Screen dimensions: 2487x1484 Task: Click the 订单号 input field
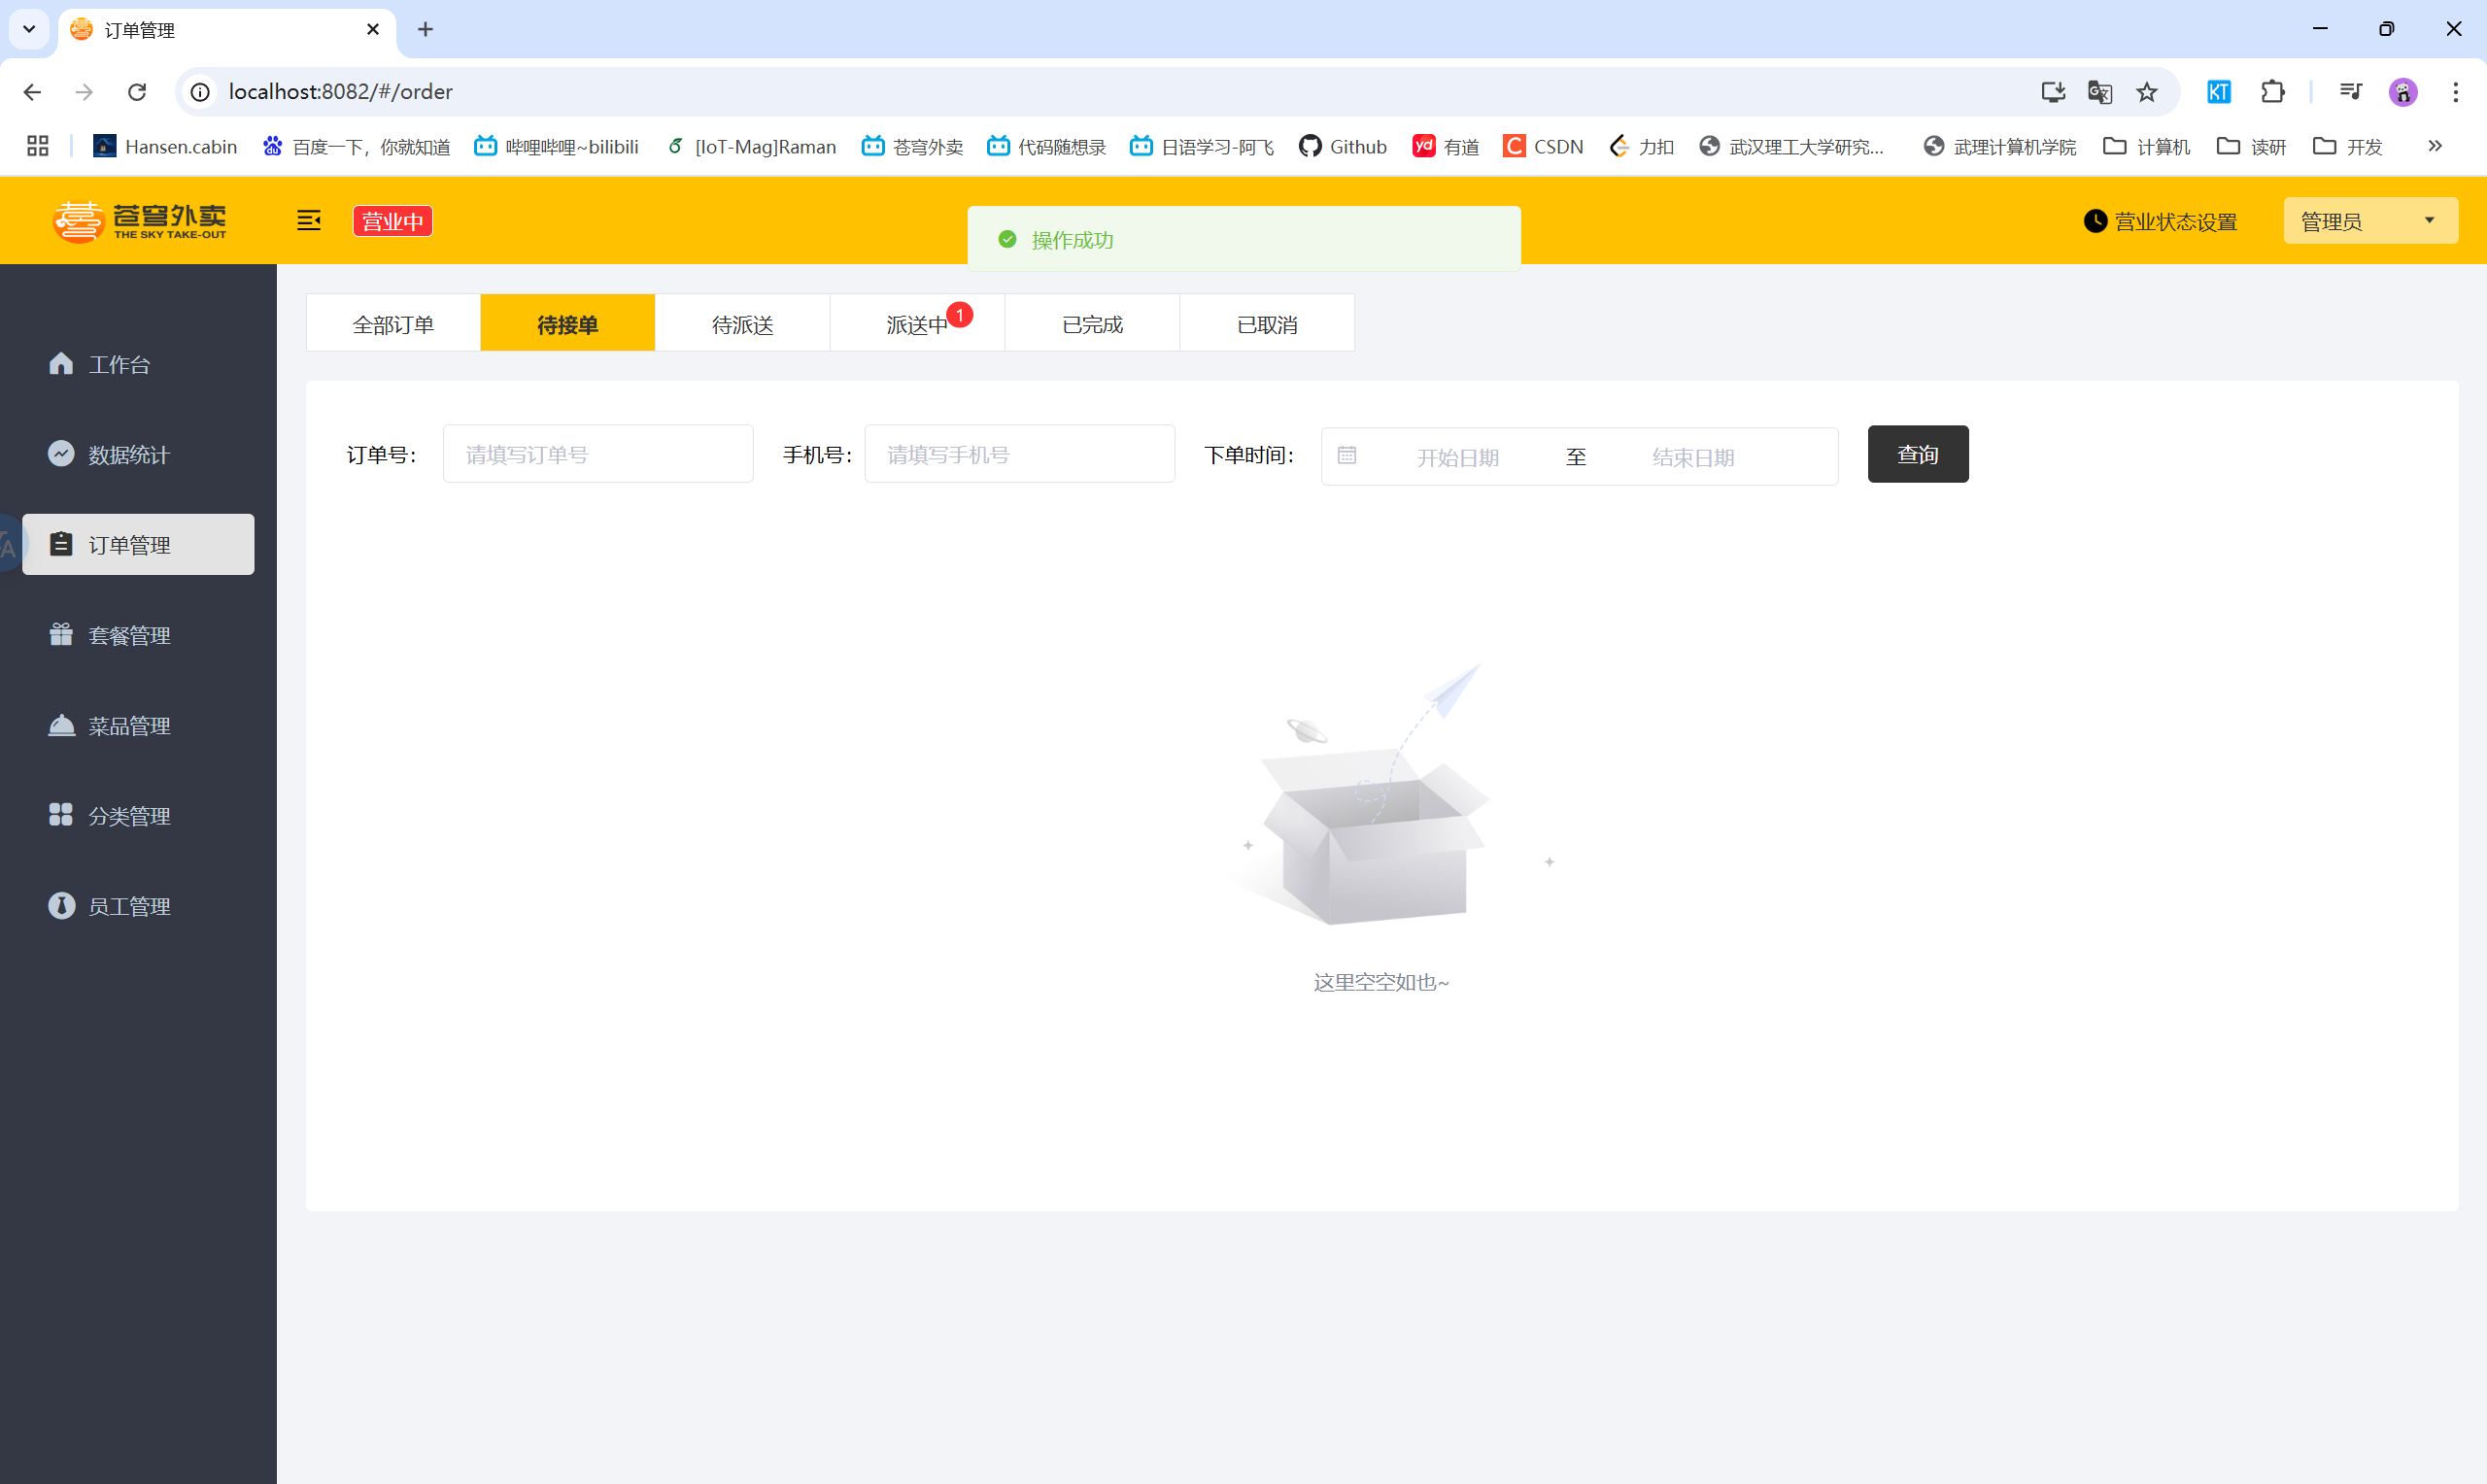click(598, 454)
